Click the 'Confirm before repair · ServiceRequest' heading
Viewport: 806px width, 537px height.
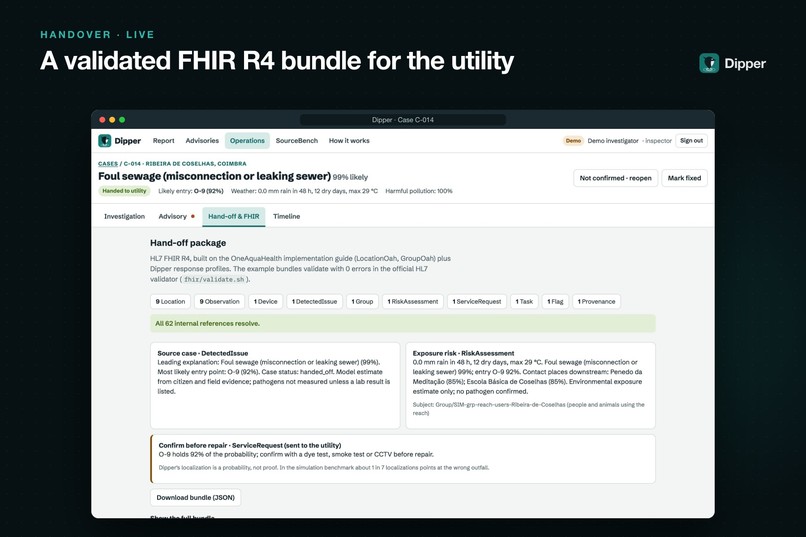click(250, 445)
